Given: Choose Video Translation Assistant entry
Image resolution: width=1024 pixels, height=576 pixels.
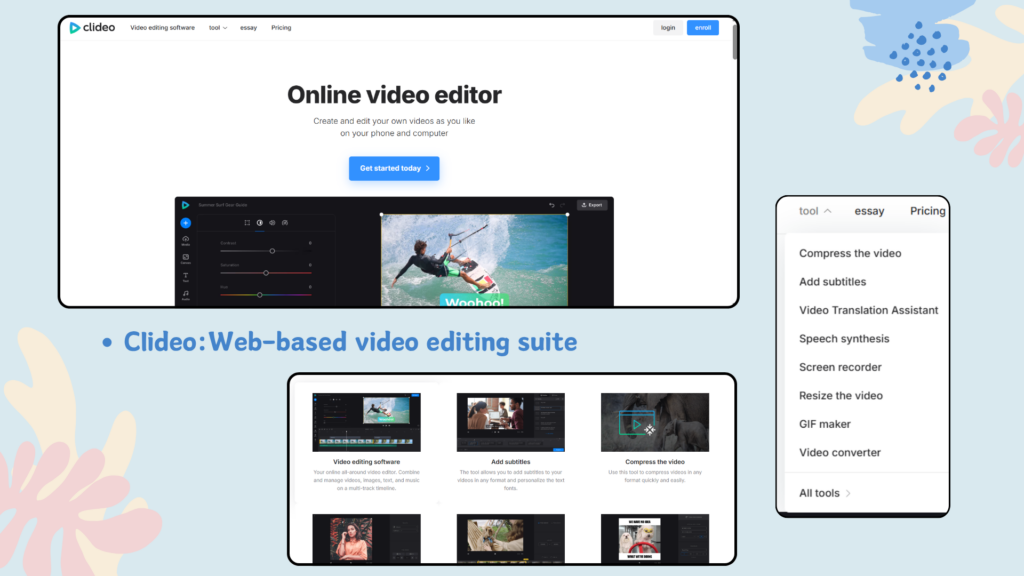Looking at the screenshot, I should click(868, 310).
